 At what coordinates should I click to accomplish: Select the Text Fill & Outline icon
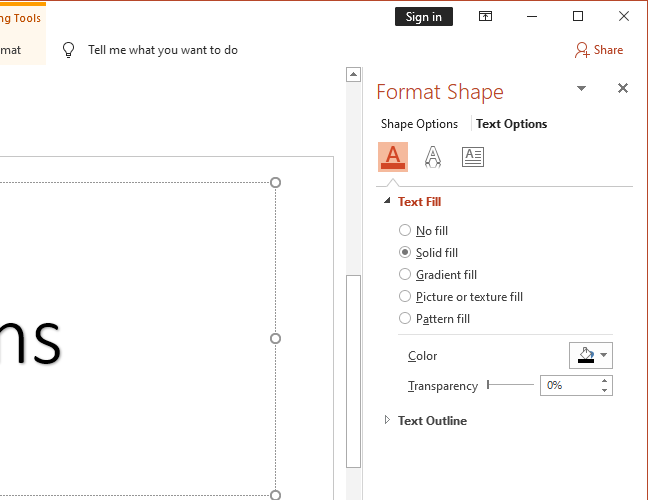pos(393,156)
